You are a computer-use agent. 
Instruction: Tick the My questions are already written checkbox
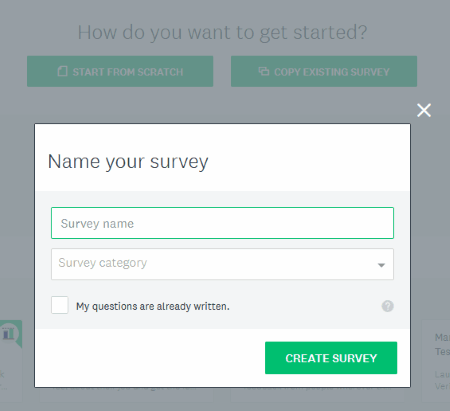click(x=60, y=305)
